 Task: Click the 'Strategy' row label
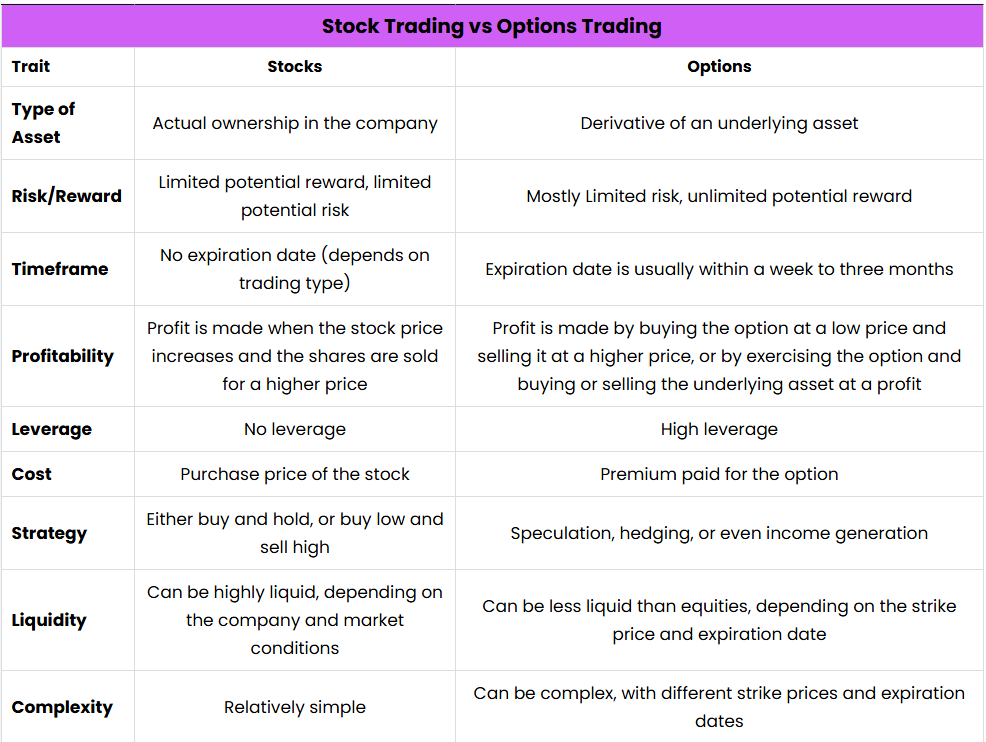click(49, 533)
